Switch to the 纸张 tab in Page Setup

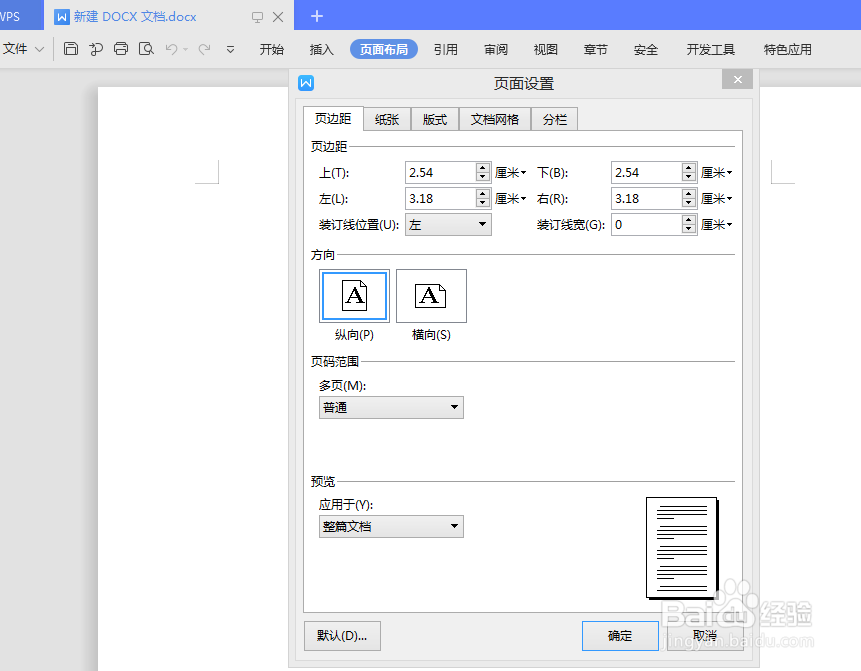[387, 118]
